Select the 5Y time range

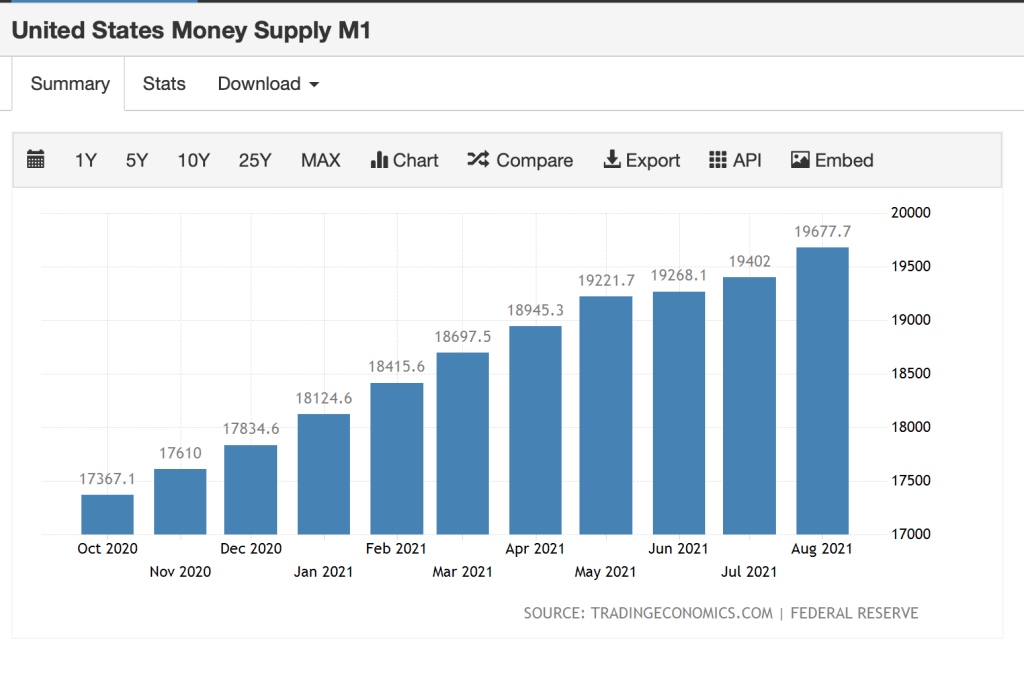pos(137,160)
